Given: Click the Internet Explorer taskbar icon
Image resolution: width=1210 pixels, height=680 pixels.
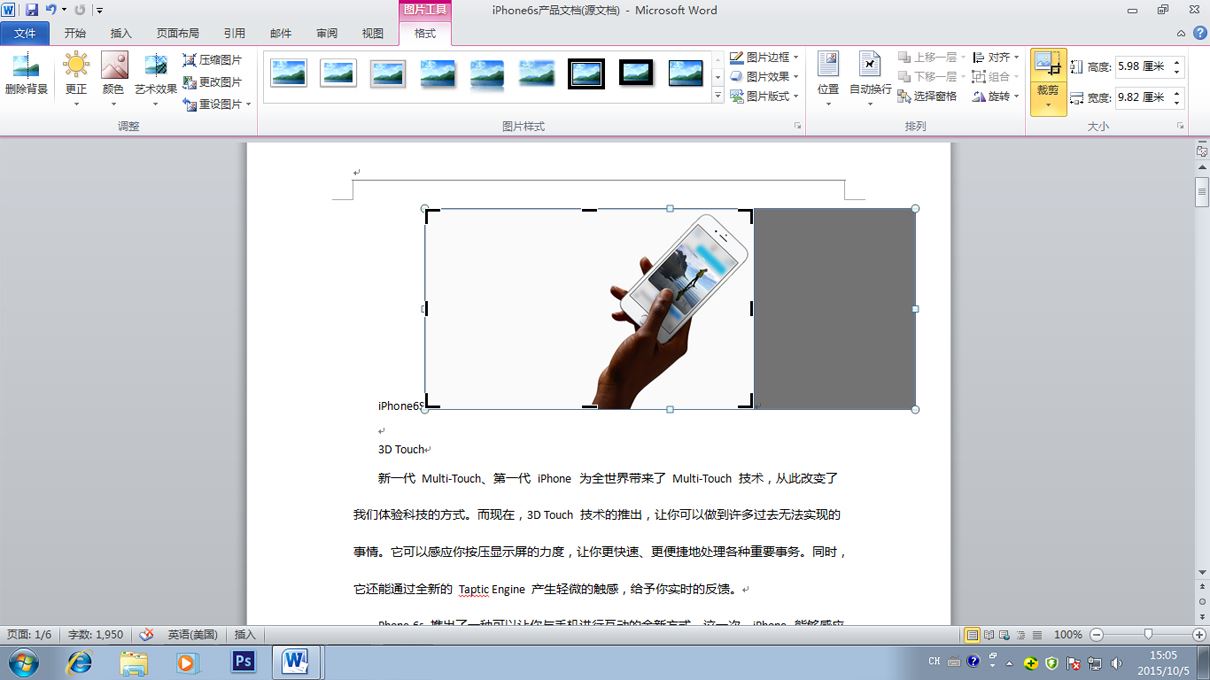Looking at the screenshot, I should [79, 662].
